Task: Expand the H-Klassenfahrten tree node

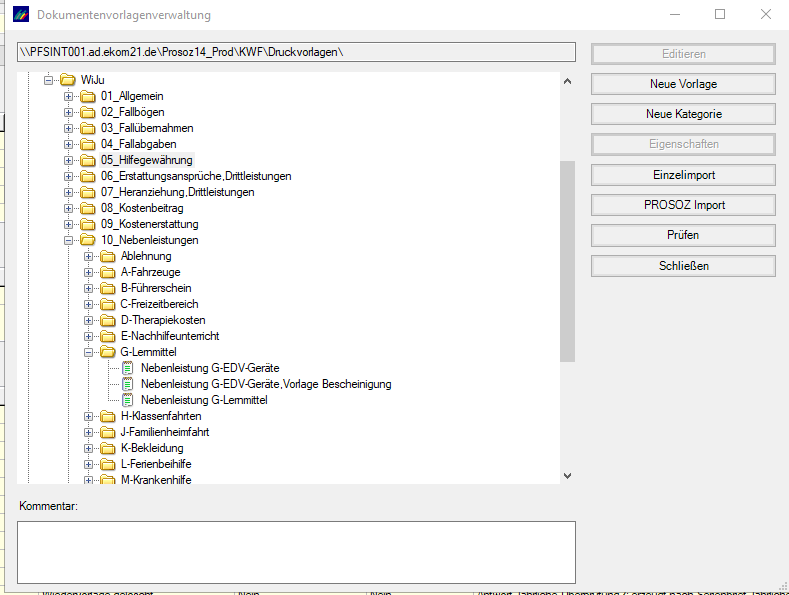Action: tap(89, 416)
